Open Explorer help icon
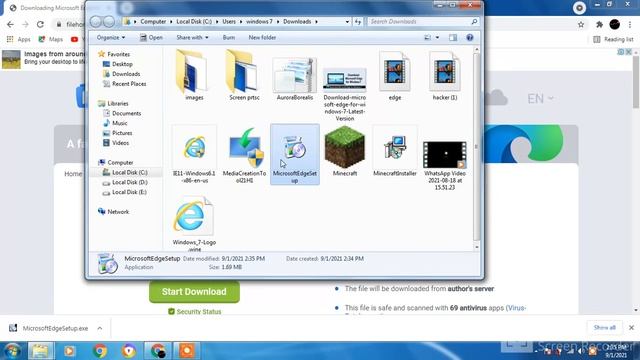This screenshot has width=640, height=360. [x=470, y=38]
